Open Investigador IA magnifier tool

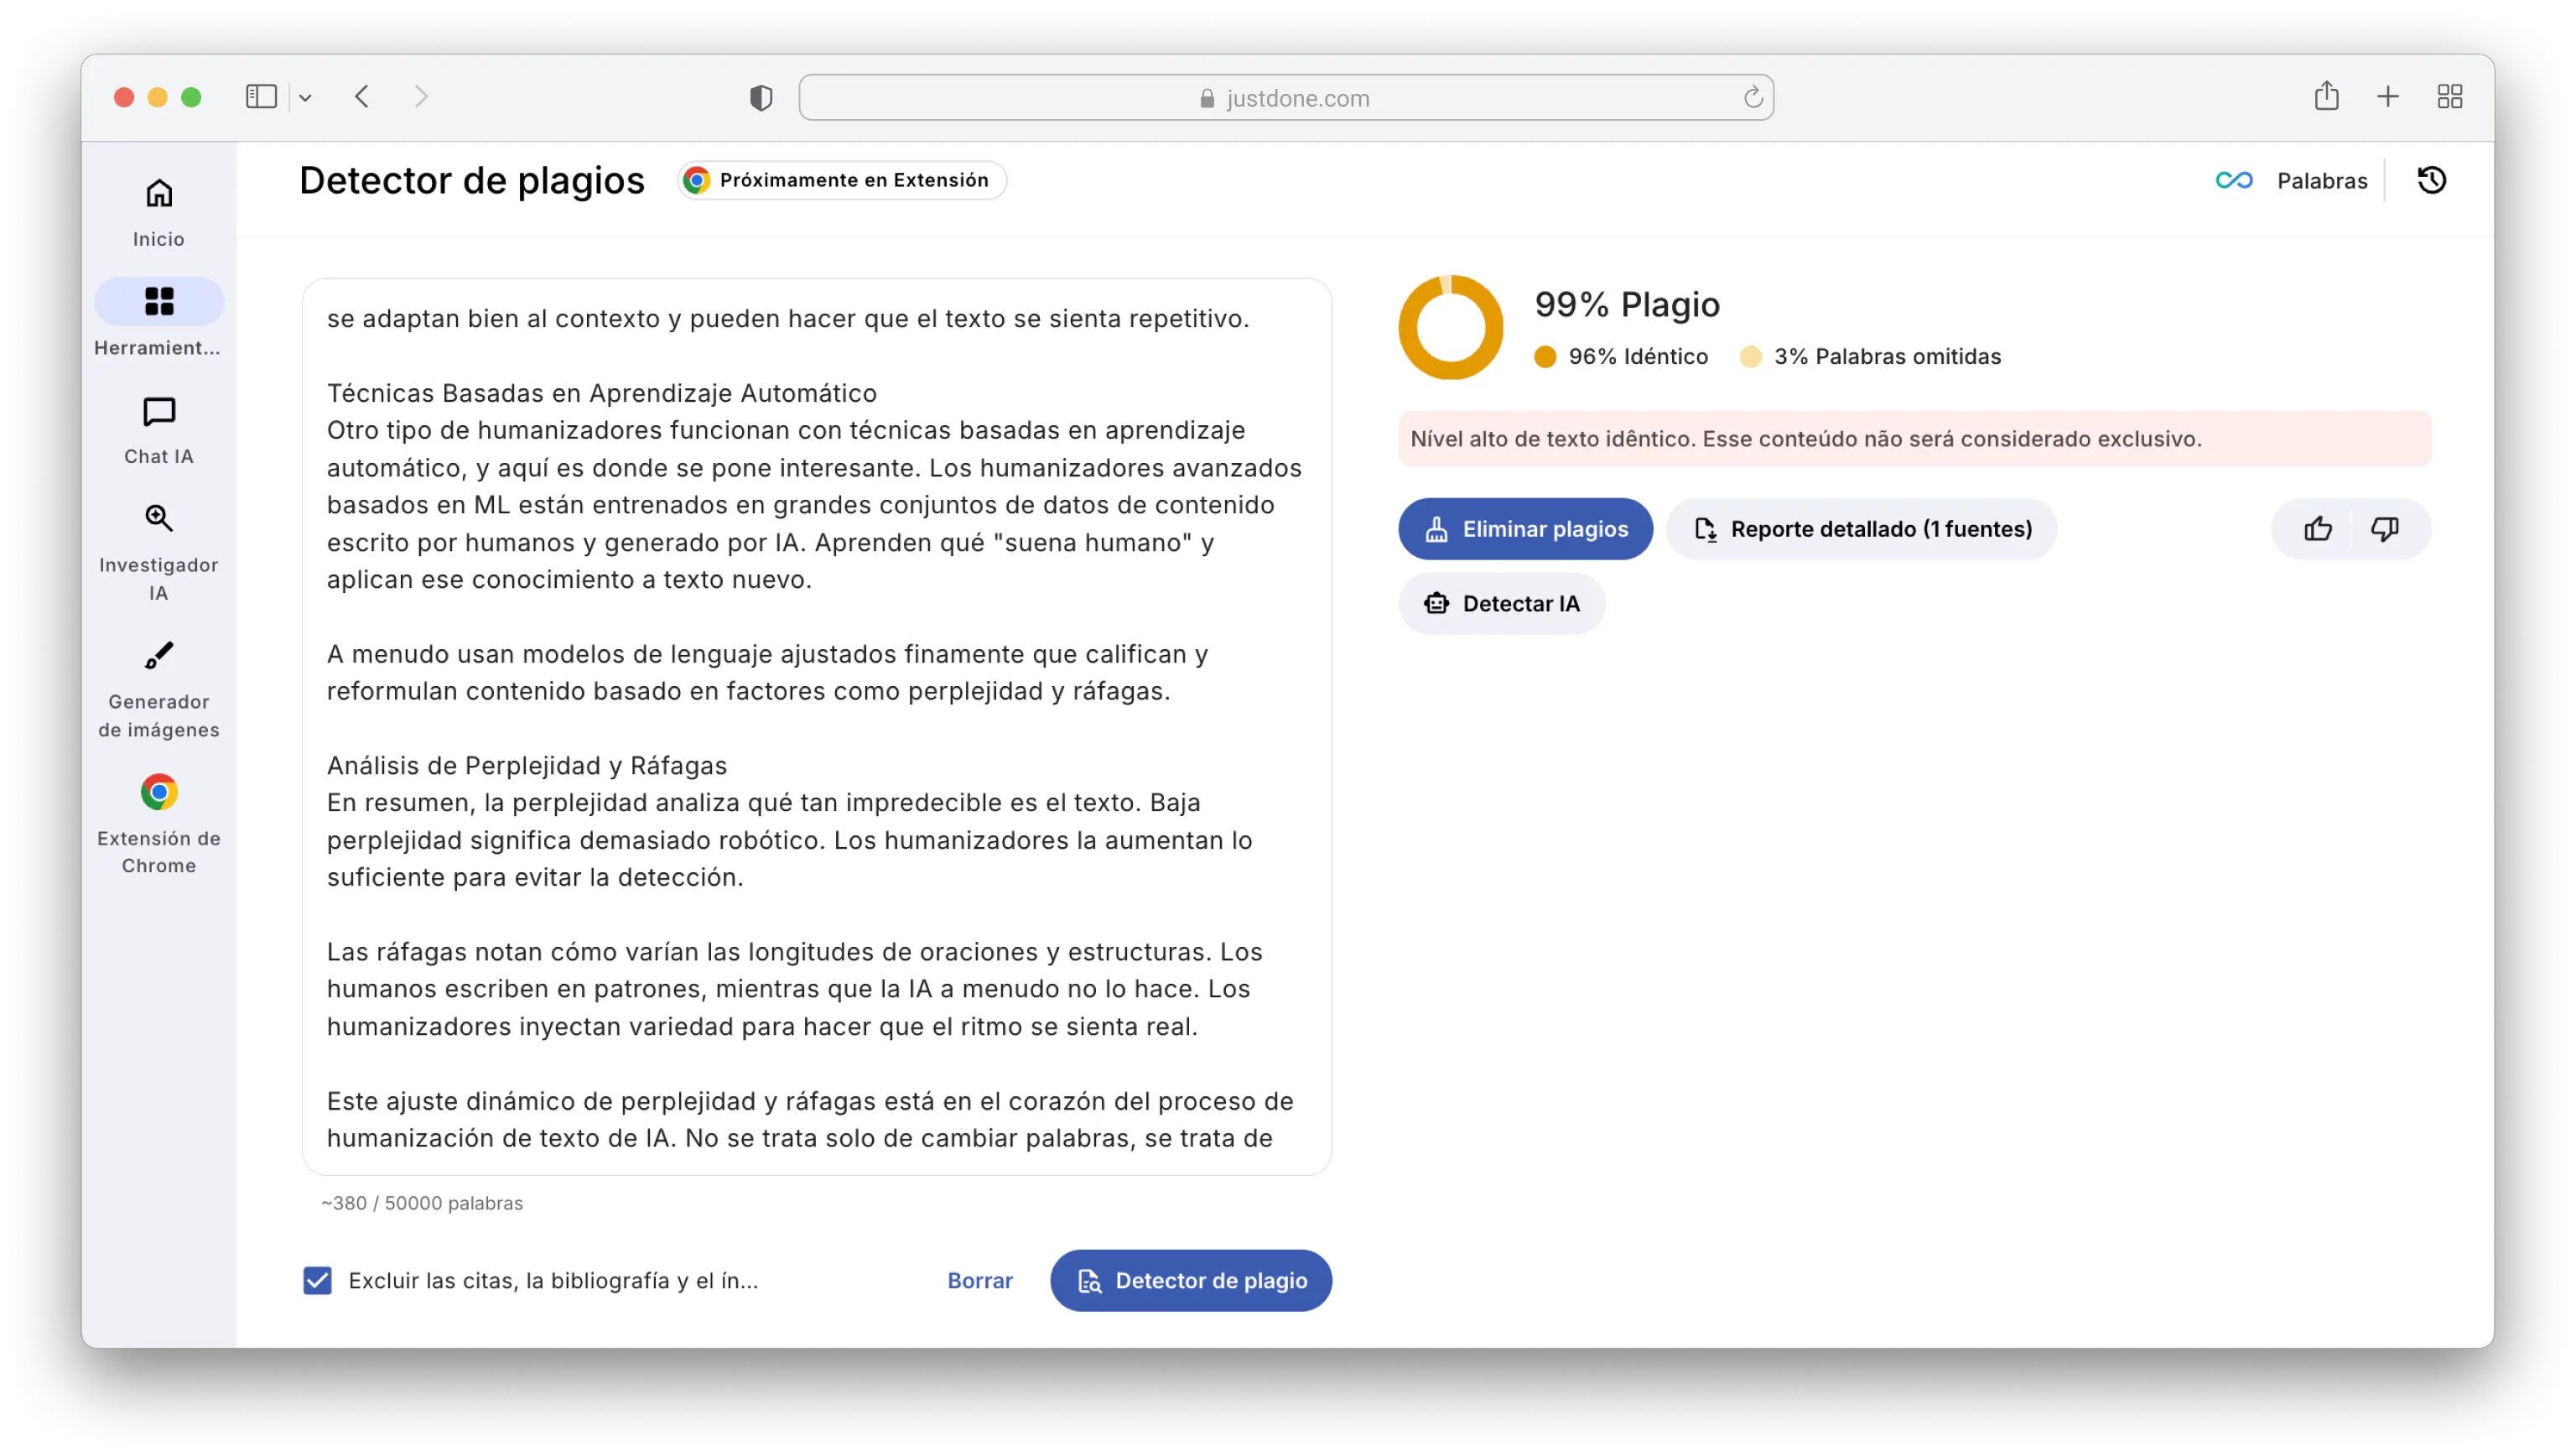tap(159, 552)
